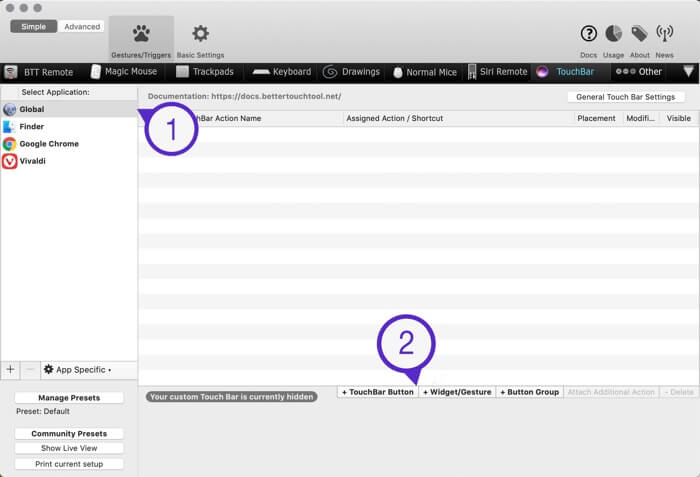The height and width of the screenshot is (477, 700).
Task: Click the Global globe icon
Action: 9,109
